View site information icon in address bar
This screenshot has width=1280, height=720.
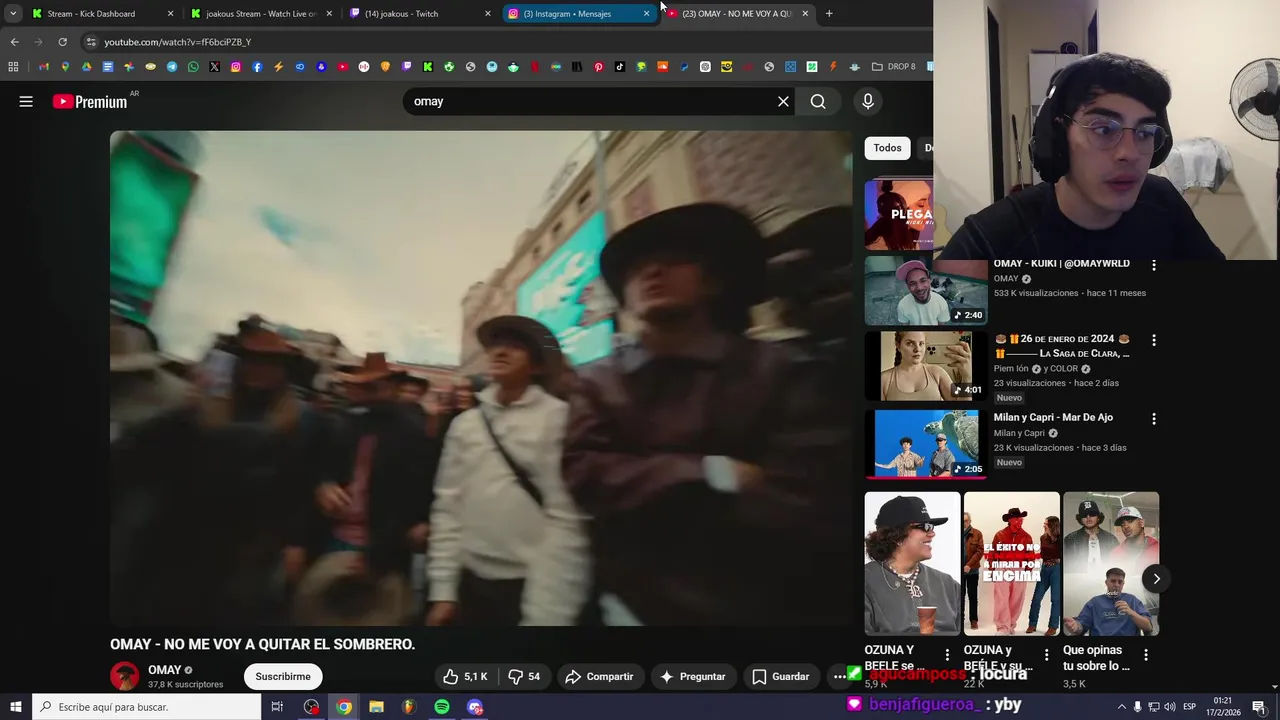click(x=91, y=42)
